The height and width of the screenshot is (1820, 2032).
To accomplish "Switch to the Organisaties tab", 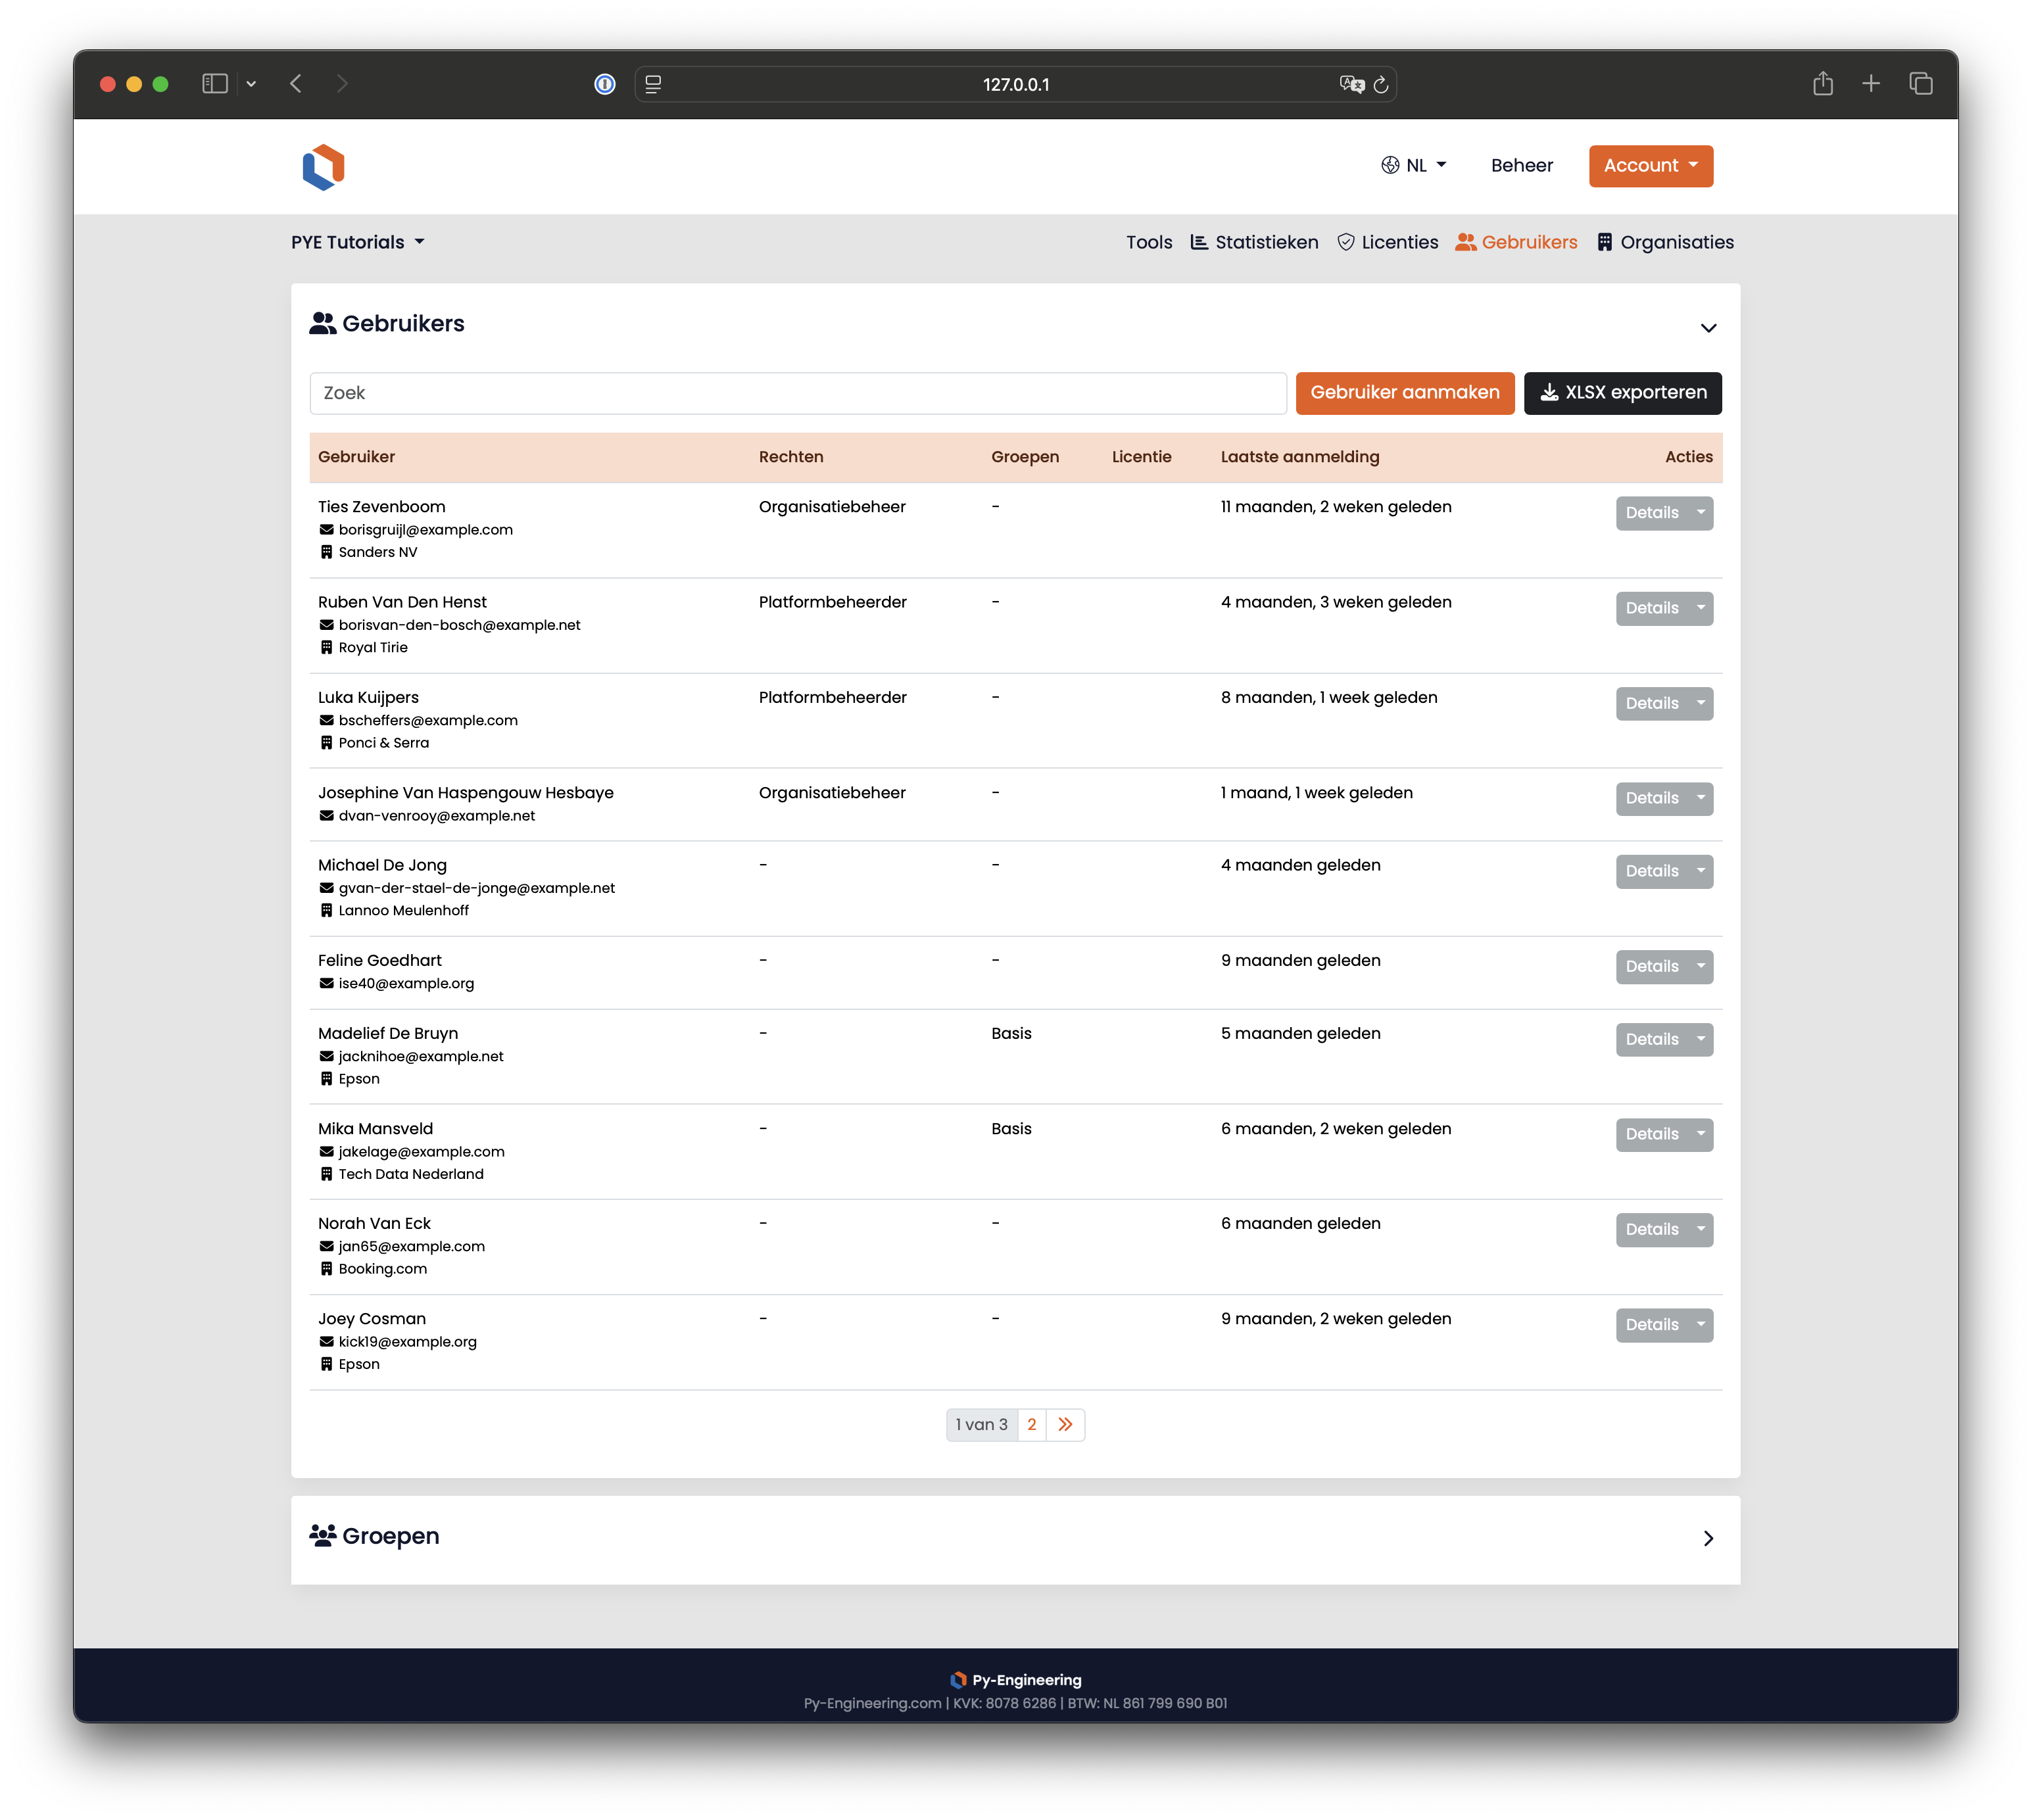I will [x=1665, y=242].
